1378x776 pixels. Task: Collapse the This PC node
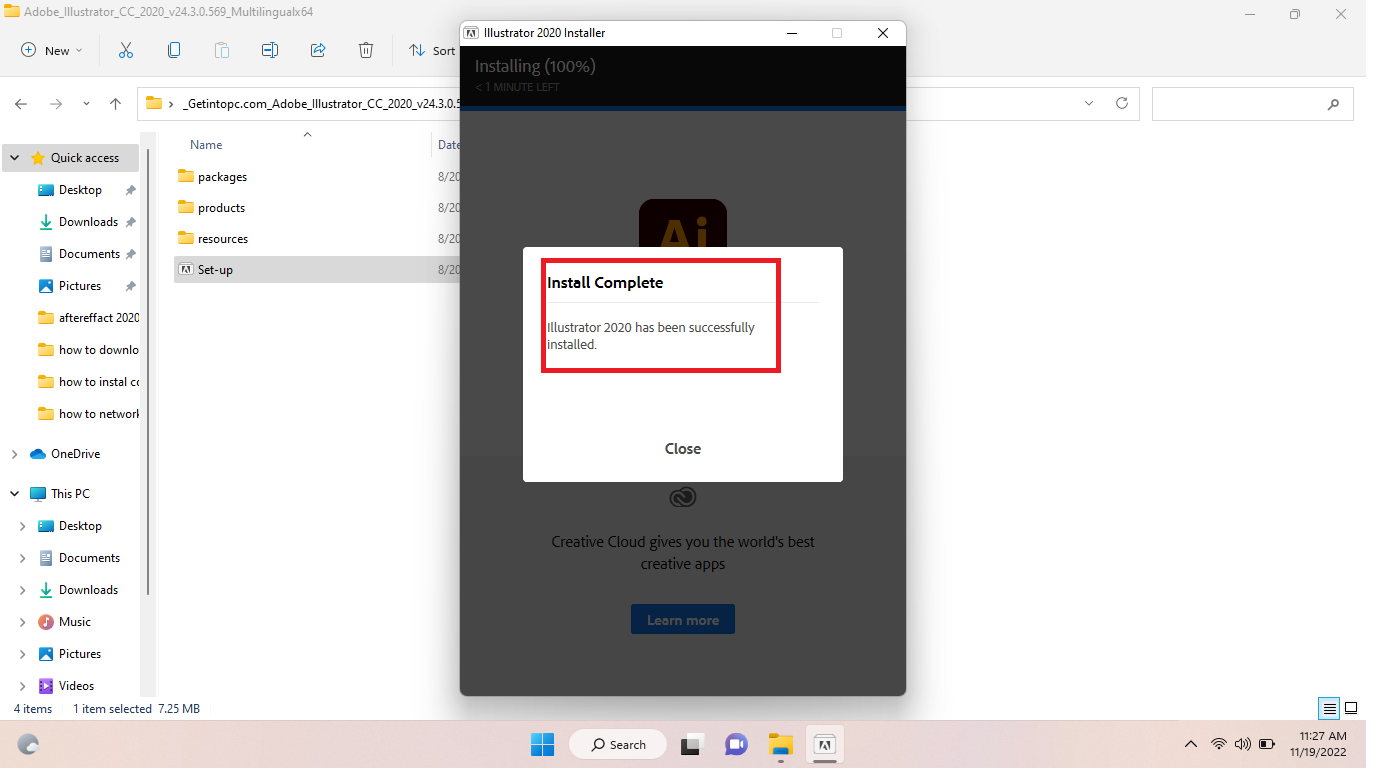point(14,494)
